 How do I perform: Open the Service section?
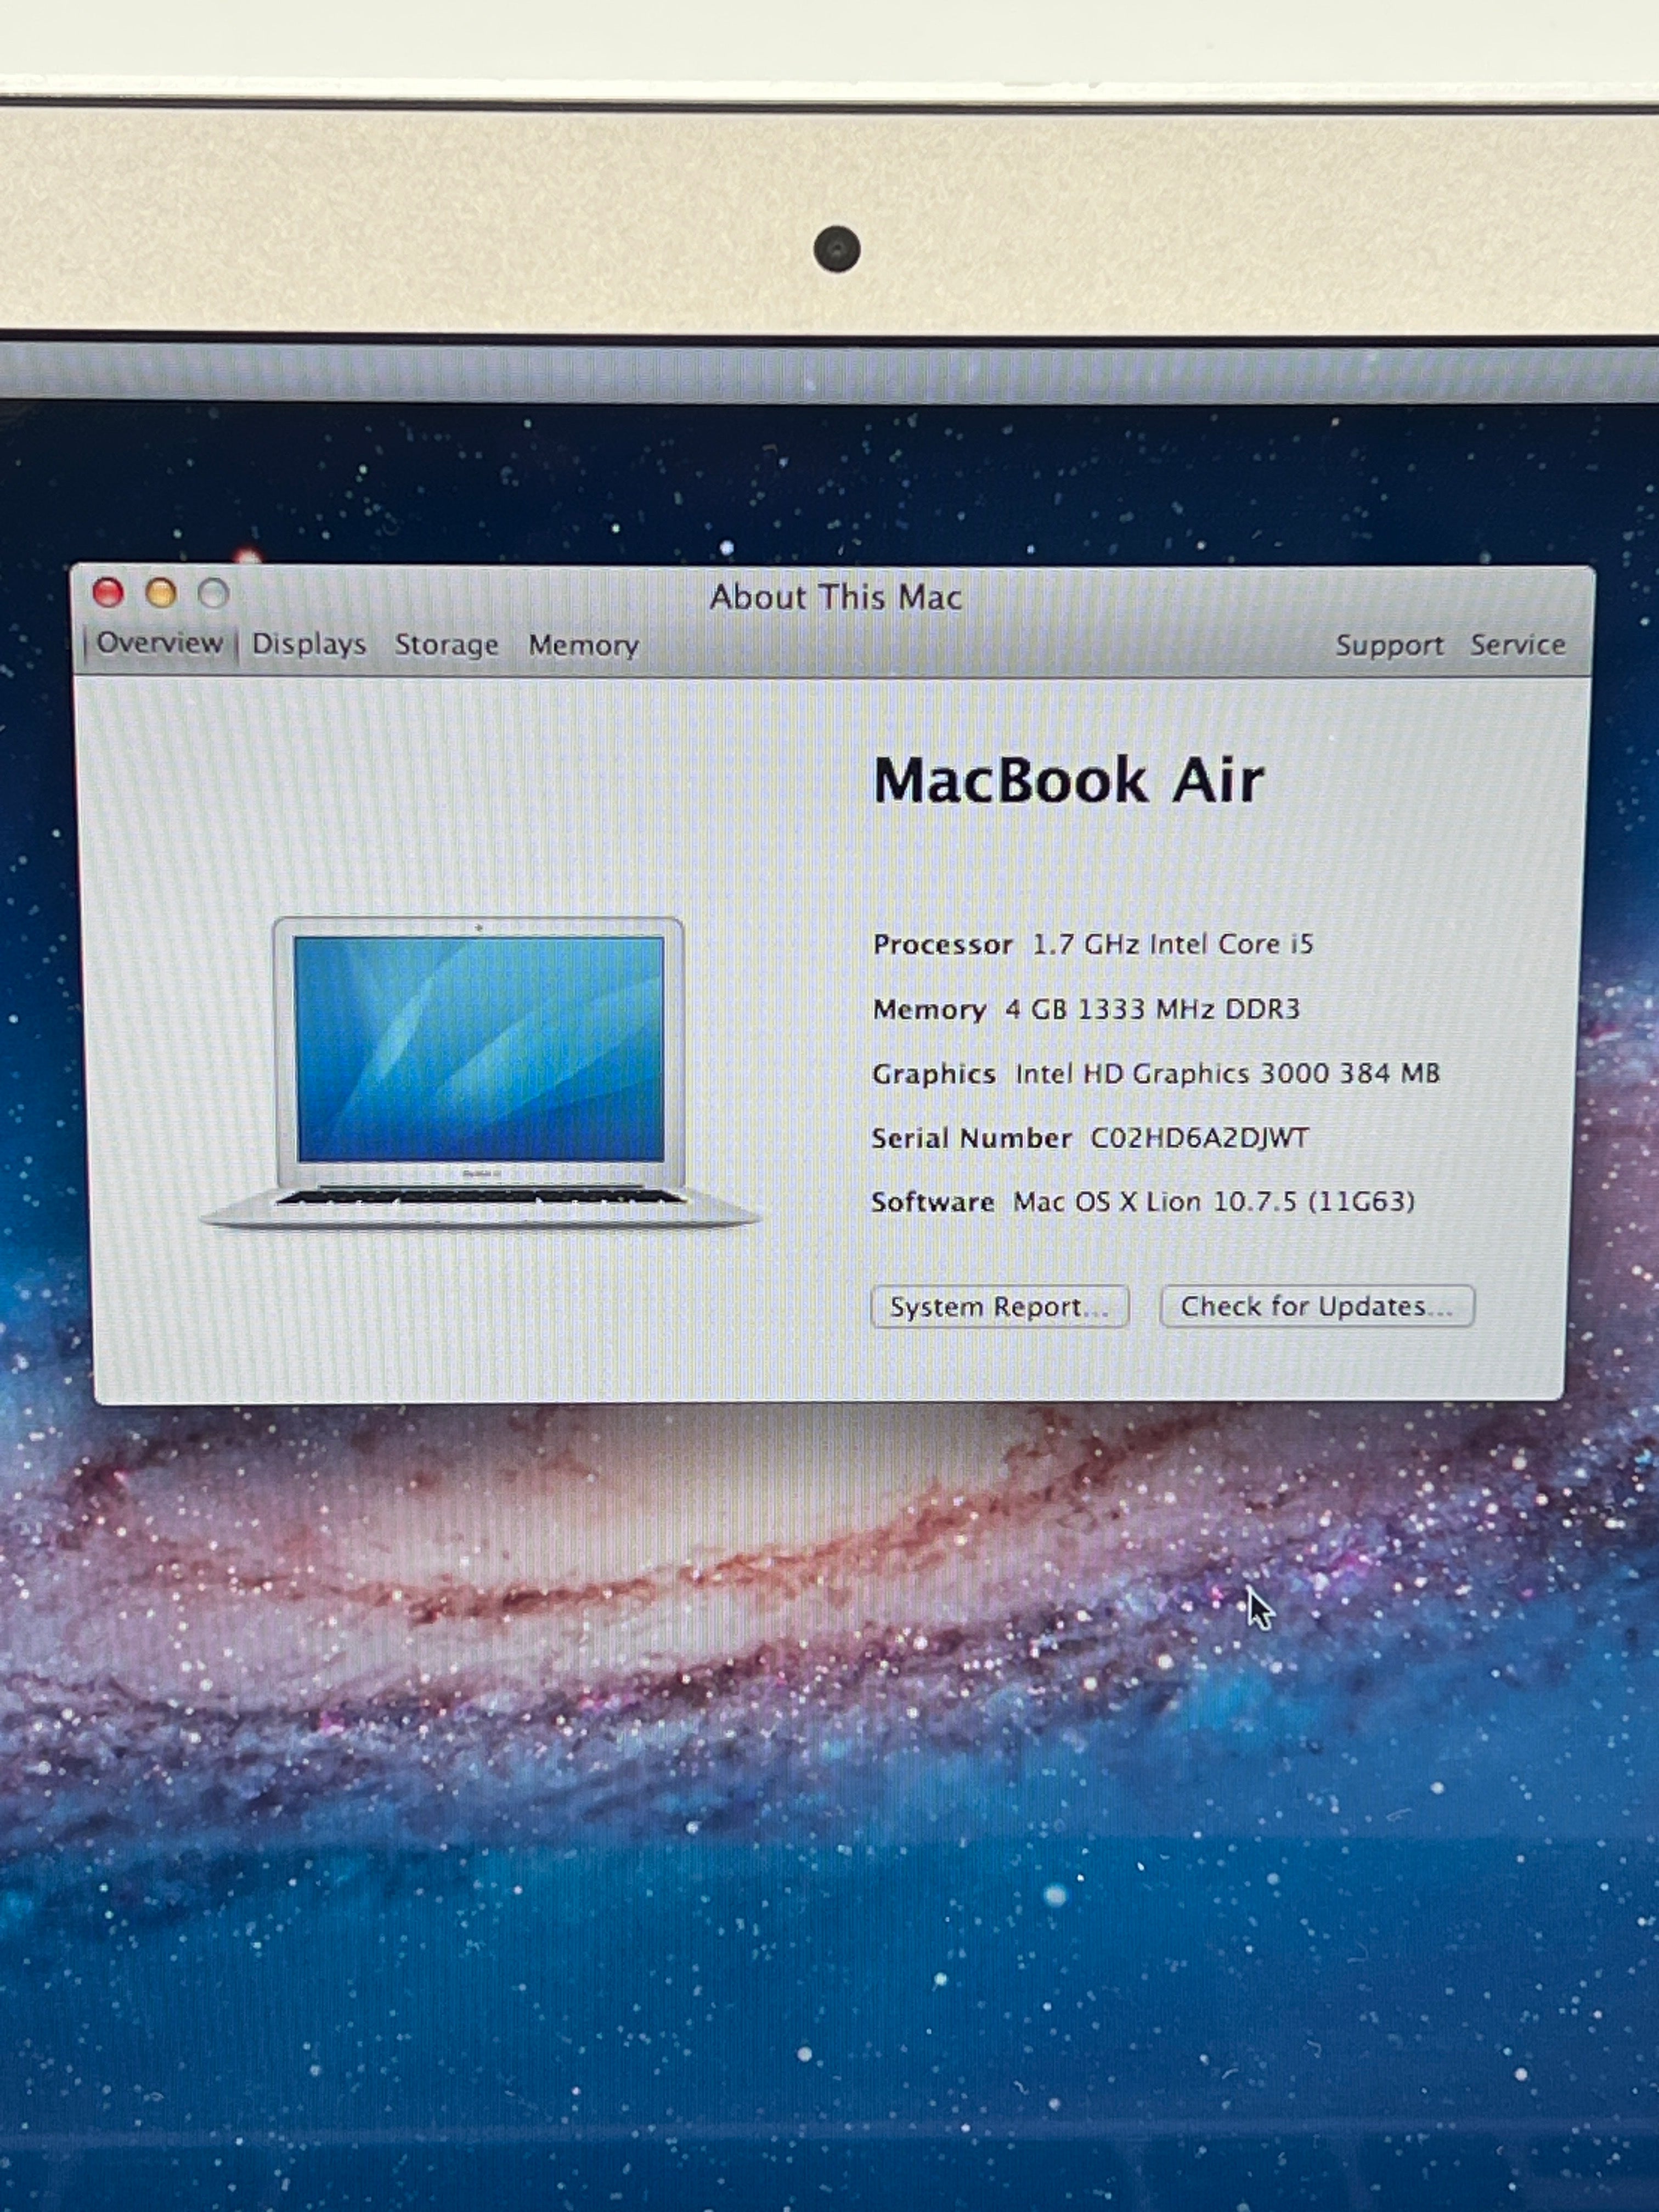tap(1517, 645)
